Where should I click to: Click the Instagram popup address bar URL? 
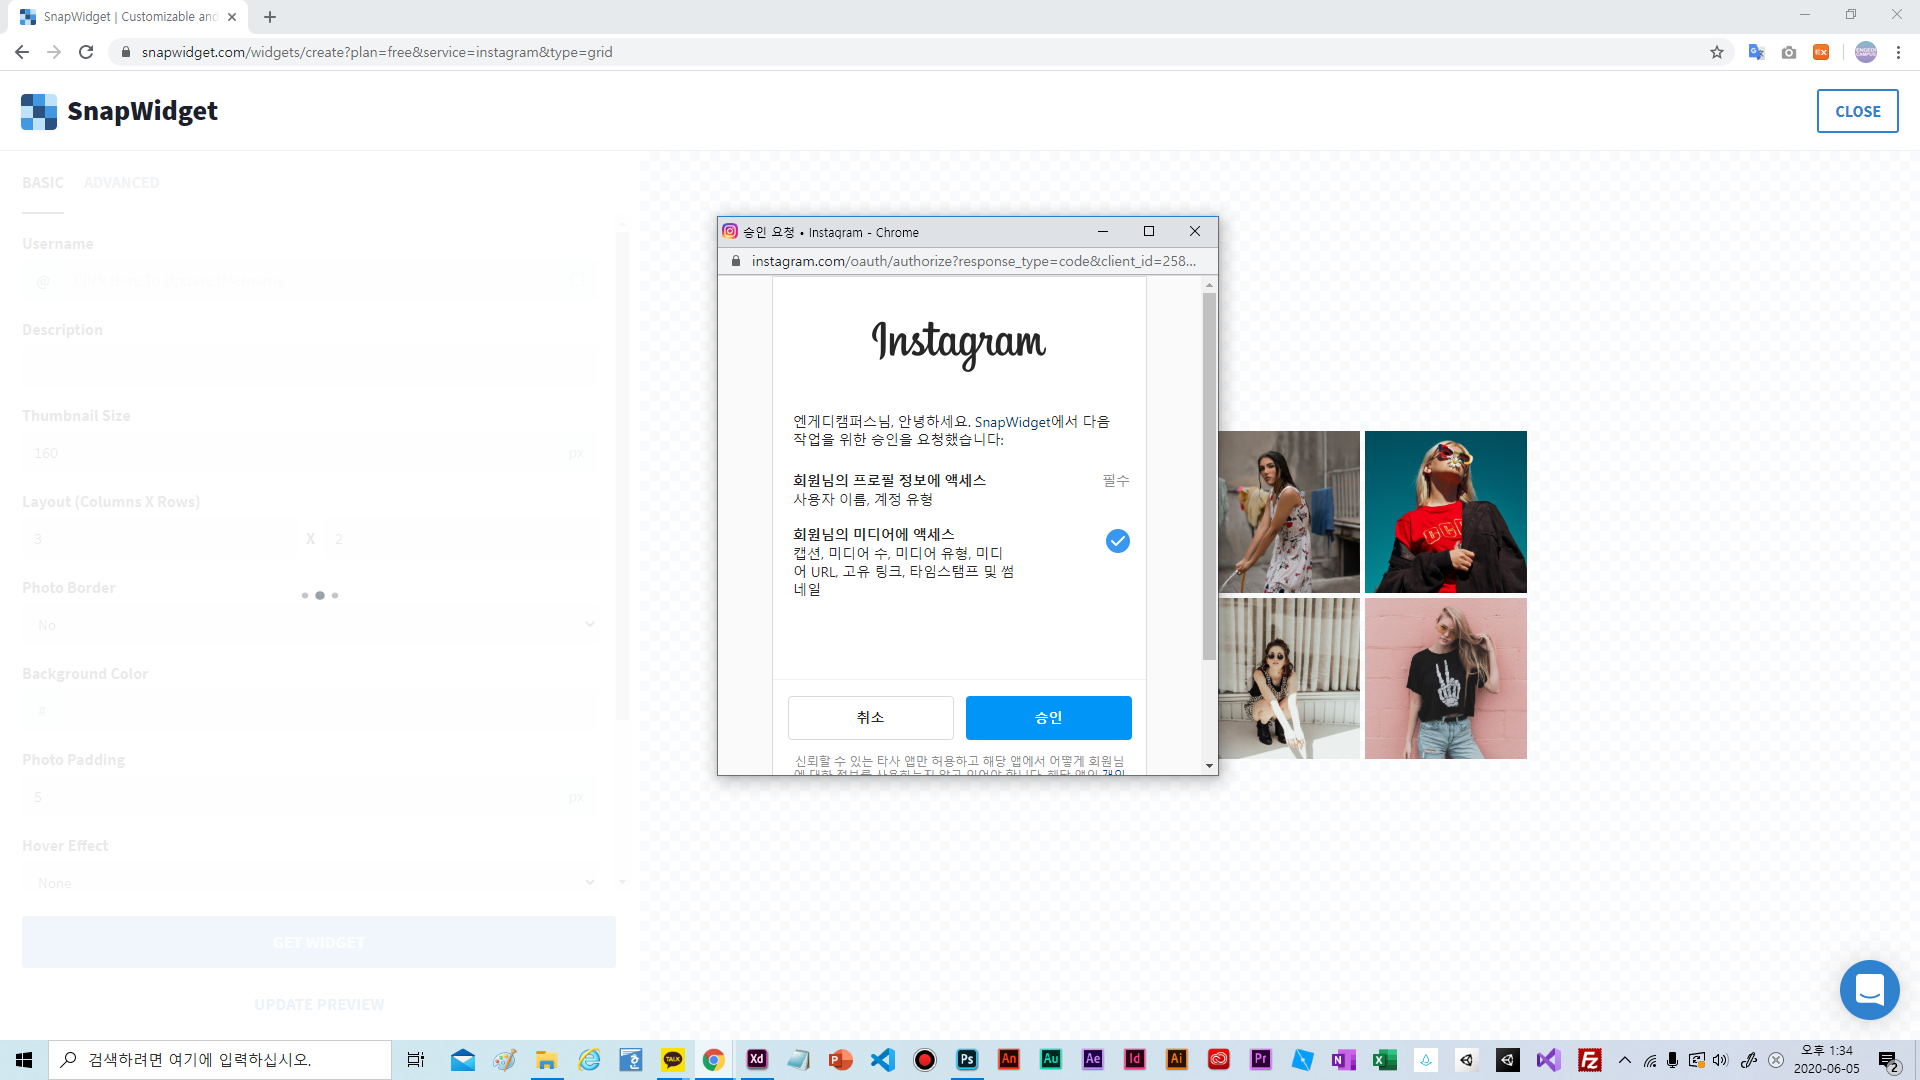(x=973, y=261)
